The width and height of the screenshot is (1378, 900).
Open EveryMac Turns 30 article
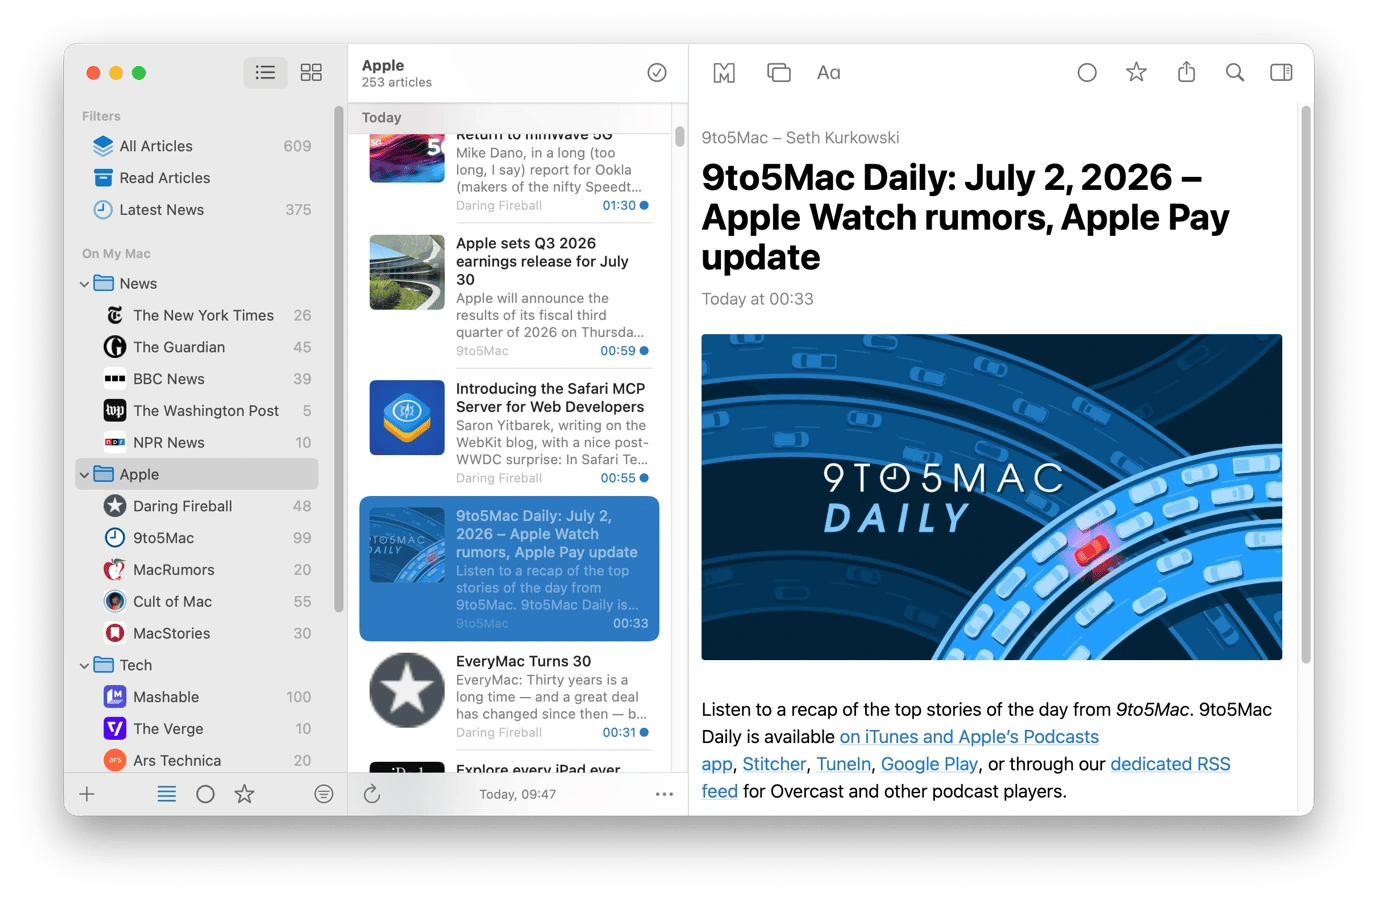[509, 696]
